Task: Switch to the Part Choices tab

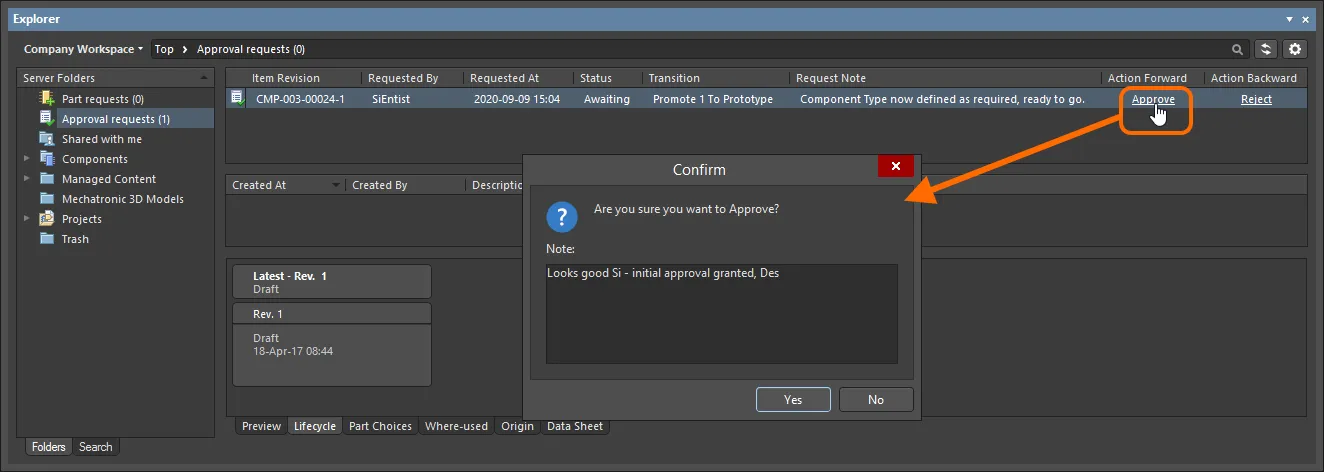Action: (x=380, y=426)
